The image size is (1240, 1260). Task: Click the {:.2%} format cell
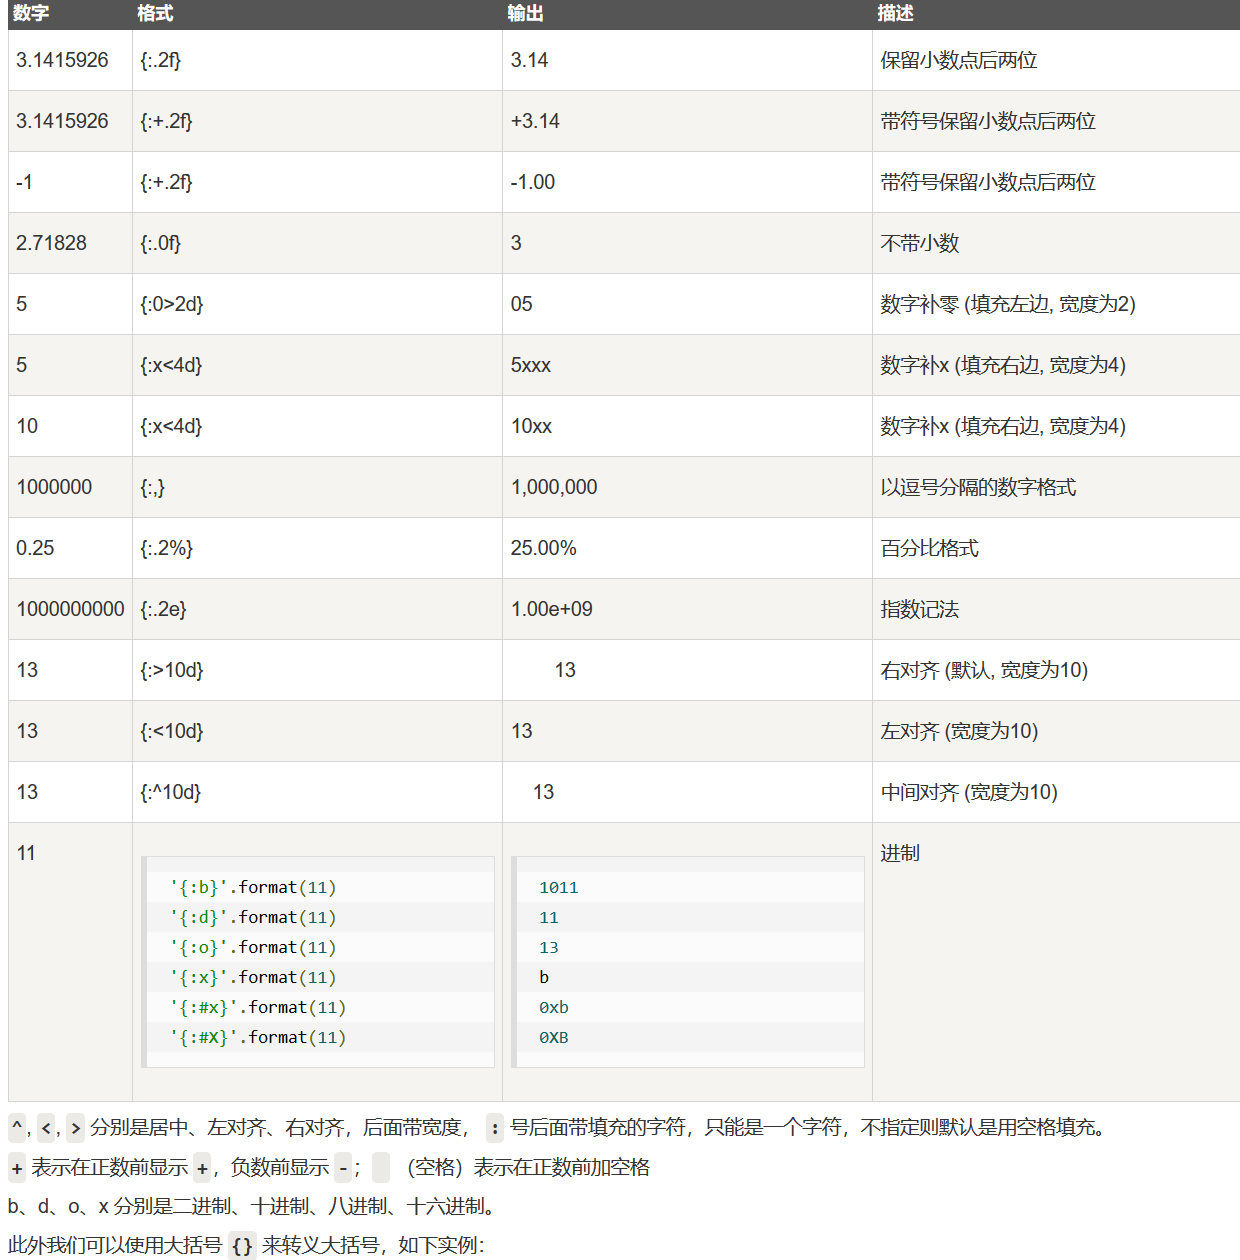click(x=317, y=548)
